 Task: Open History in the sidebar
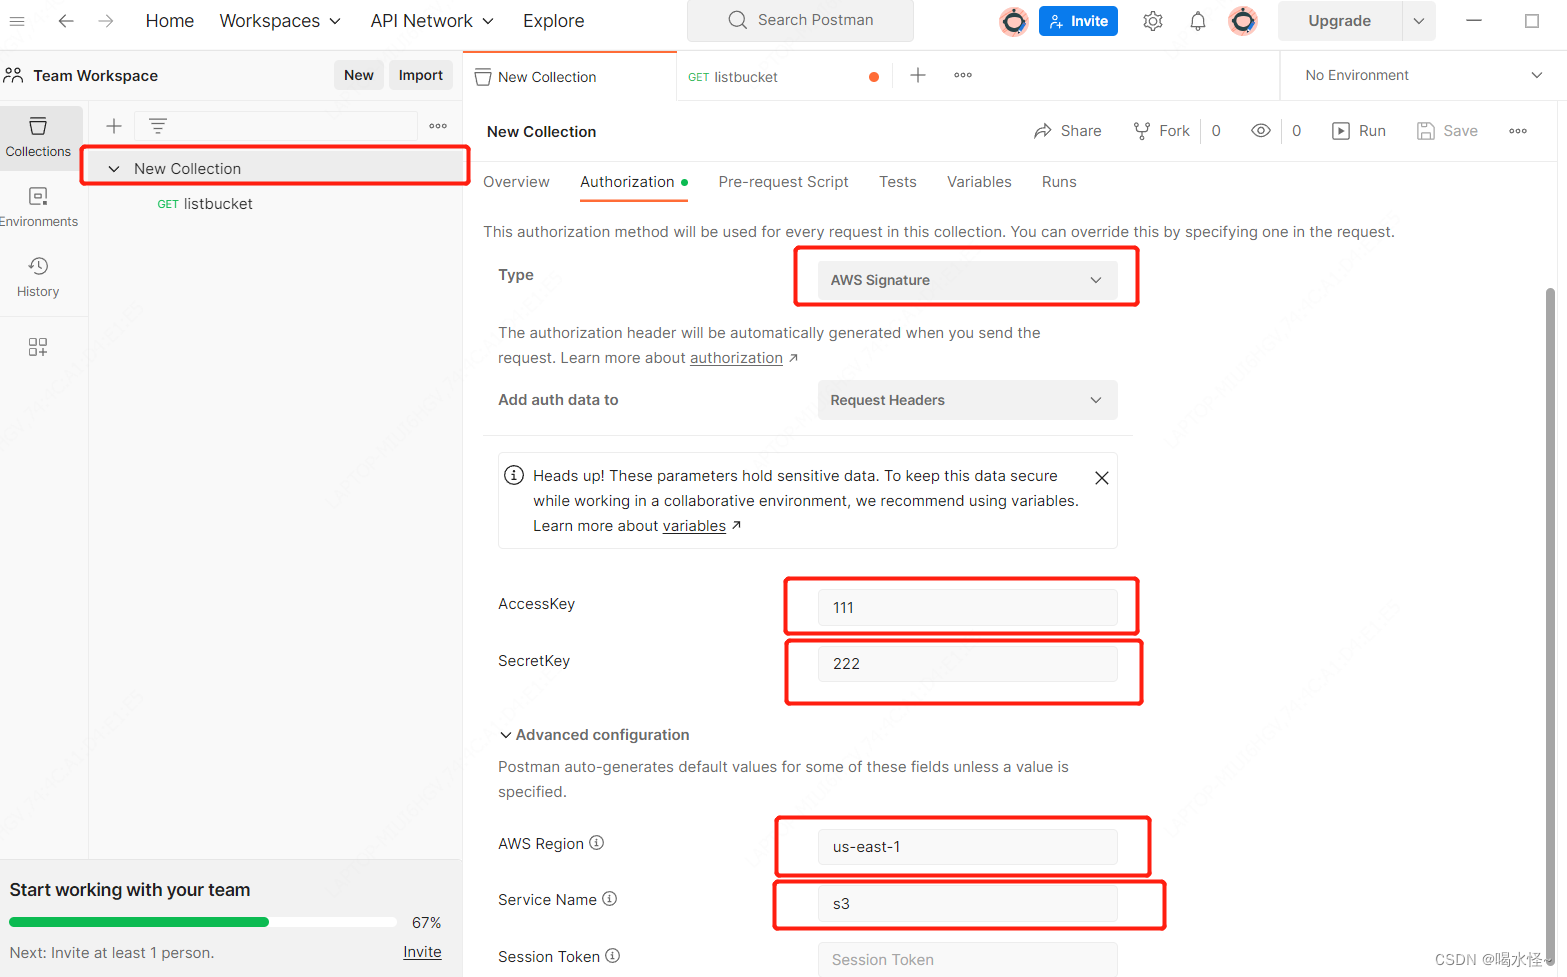38,277
